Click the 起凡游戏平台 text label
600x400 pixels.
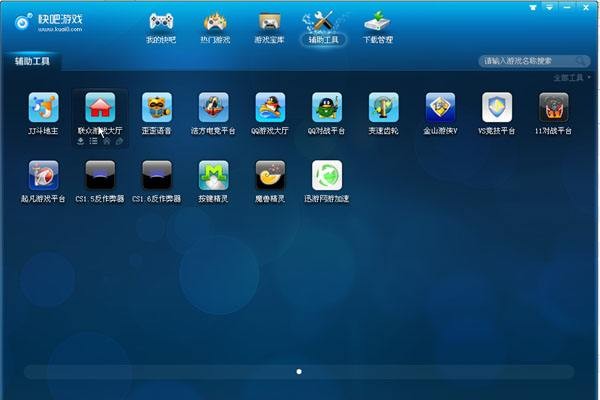click(x=43, y=199)
